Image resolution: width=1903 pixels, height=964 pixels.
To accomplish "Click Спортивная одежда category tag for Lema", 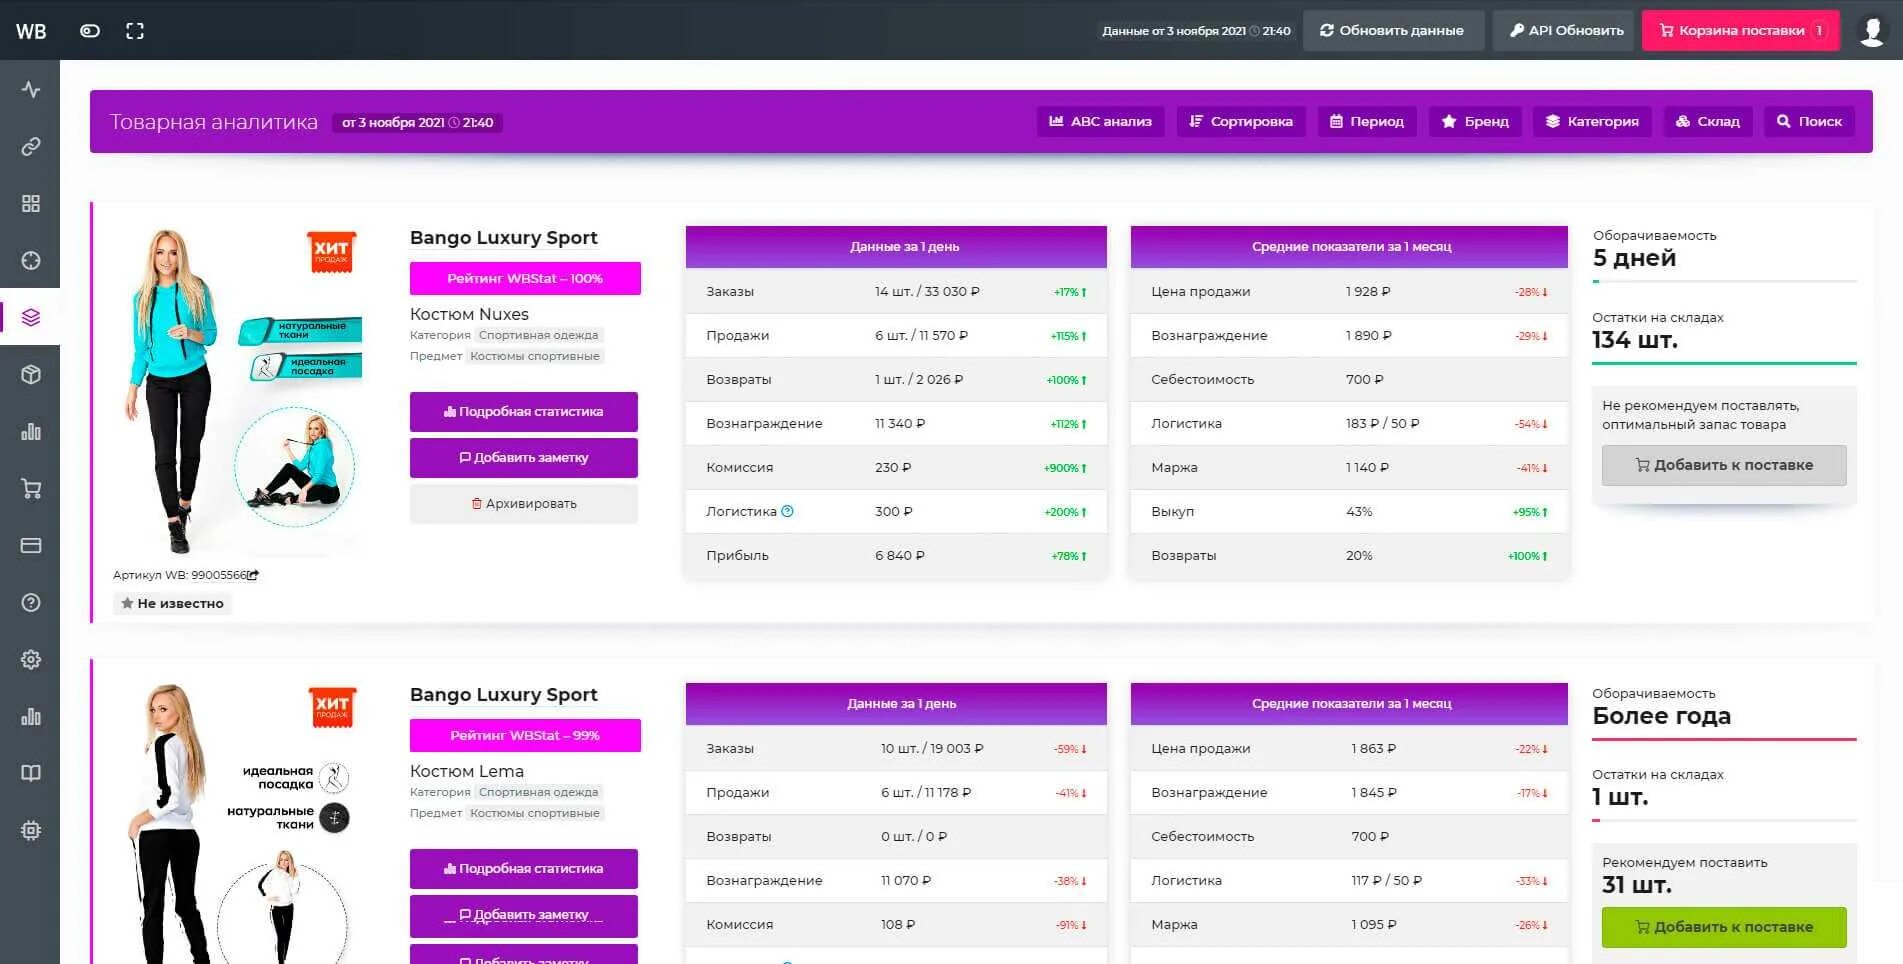I will pos(539,792).
